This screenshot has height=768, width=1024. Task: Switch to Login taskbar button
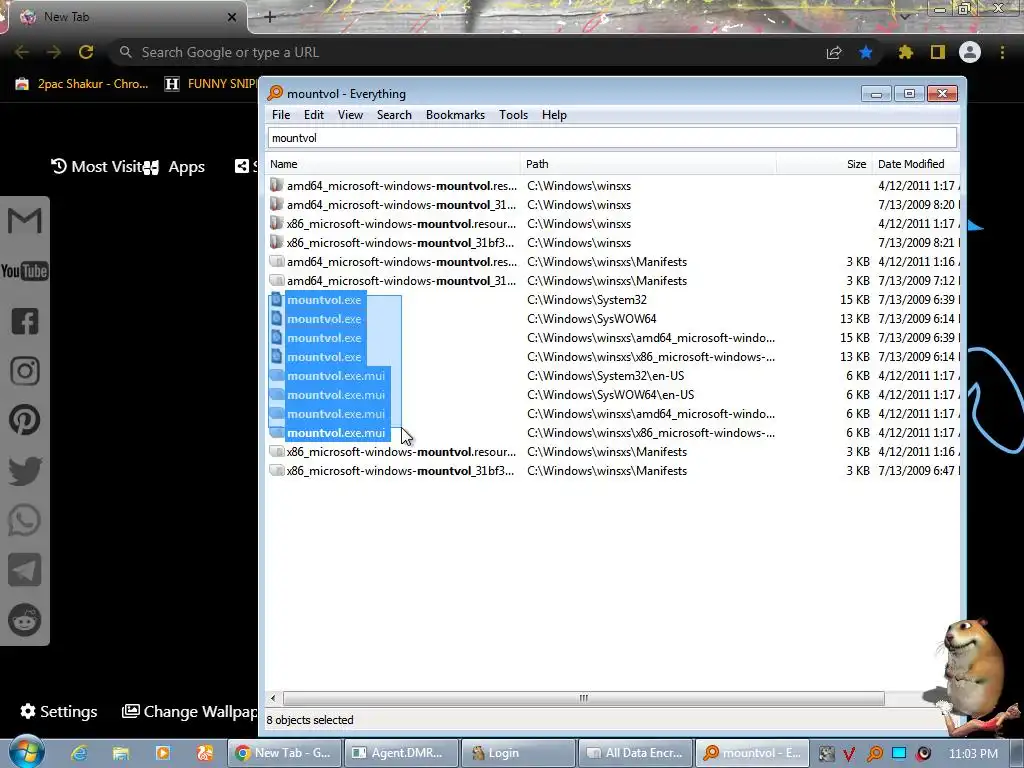(x=518, y=753)
